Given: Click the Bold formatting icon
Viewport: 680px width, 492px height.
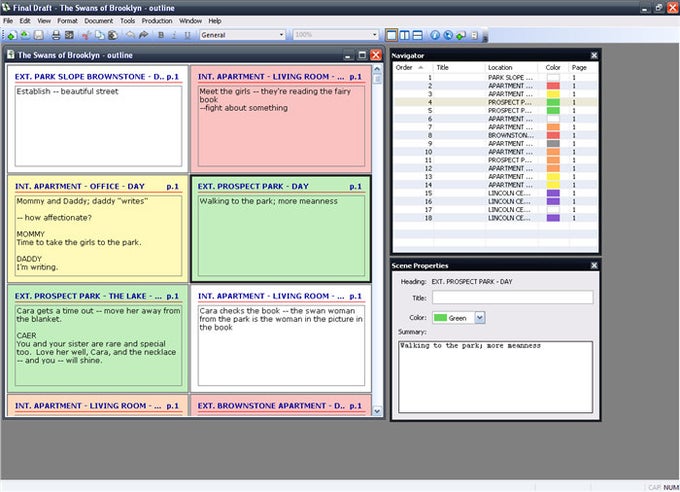Looking at the screenshot, I should (x=161, y=35).
